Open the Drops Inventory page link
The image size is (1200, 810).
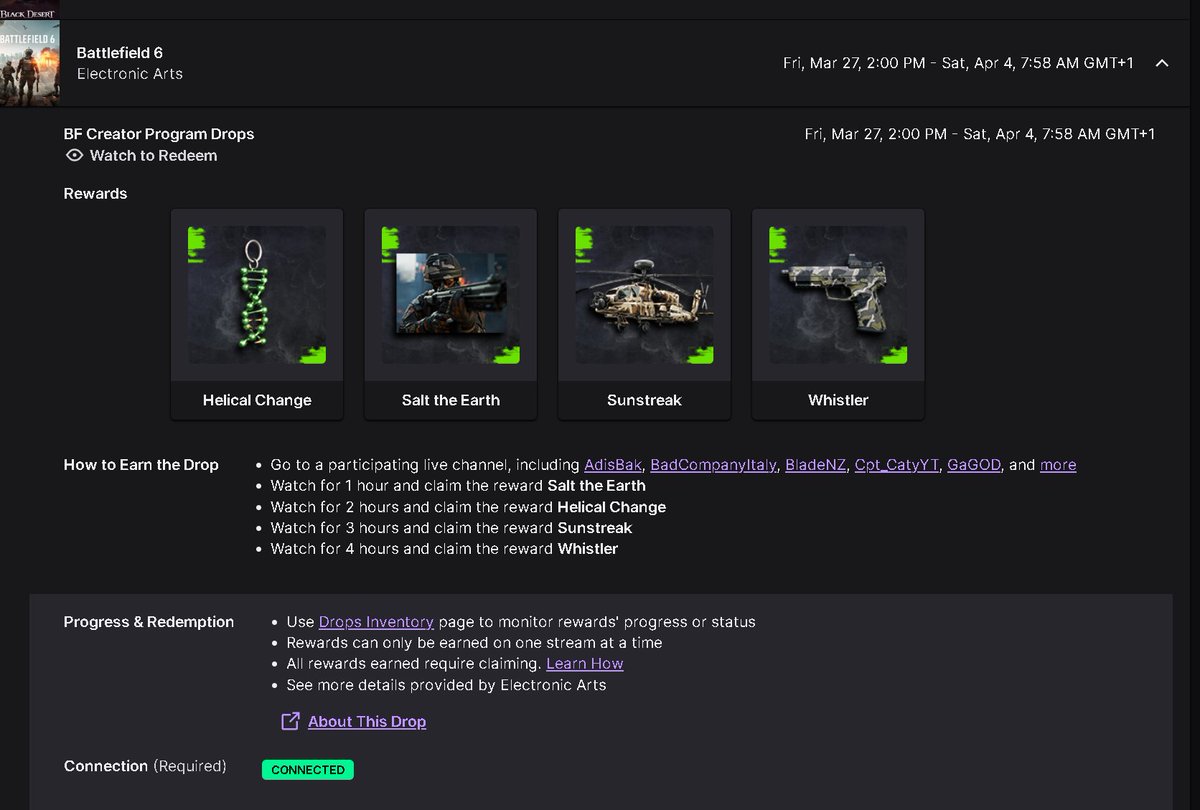click(x=376, y=622)
